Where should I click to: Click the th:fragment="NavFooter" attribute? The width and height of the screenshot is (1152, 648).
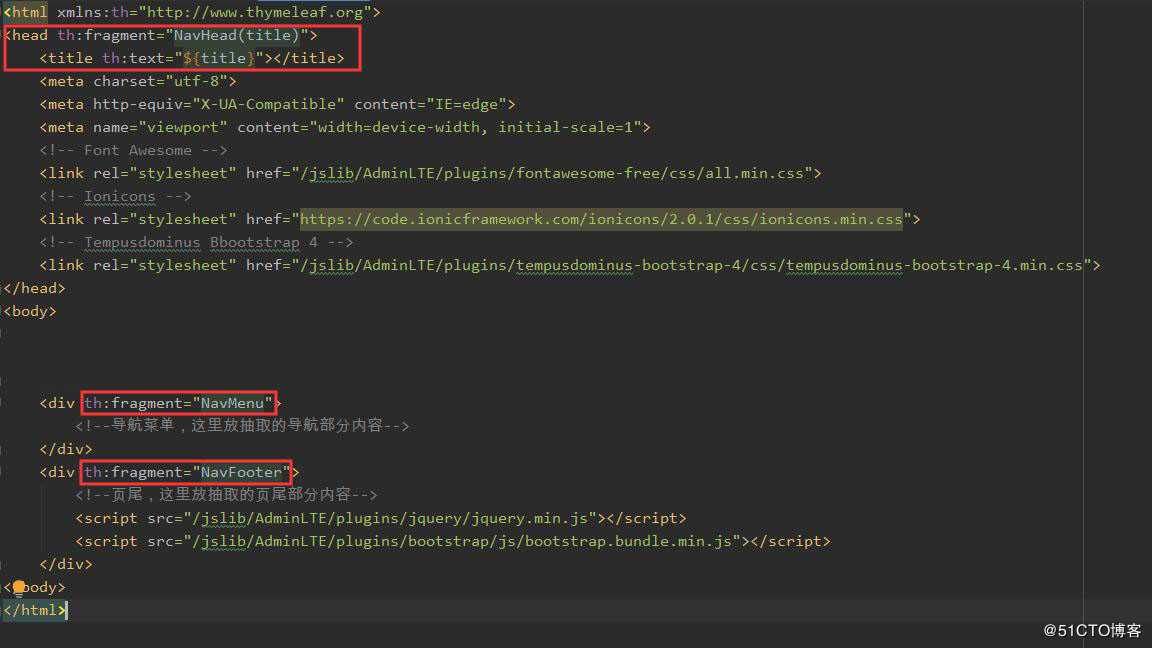(x=187, y=472)
